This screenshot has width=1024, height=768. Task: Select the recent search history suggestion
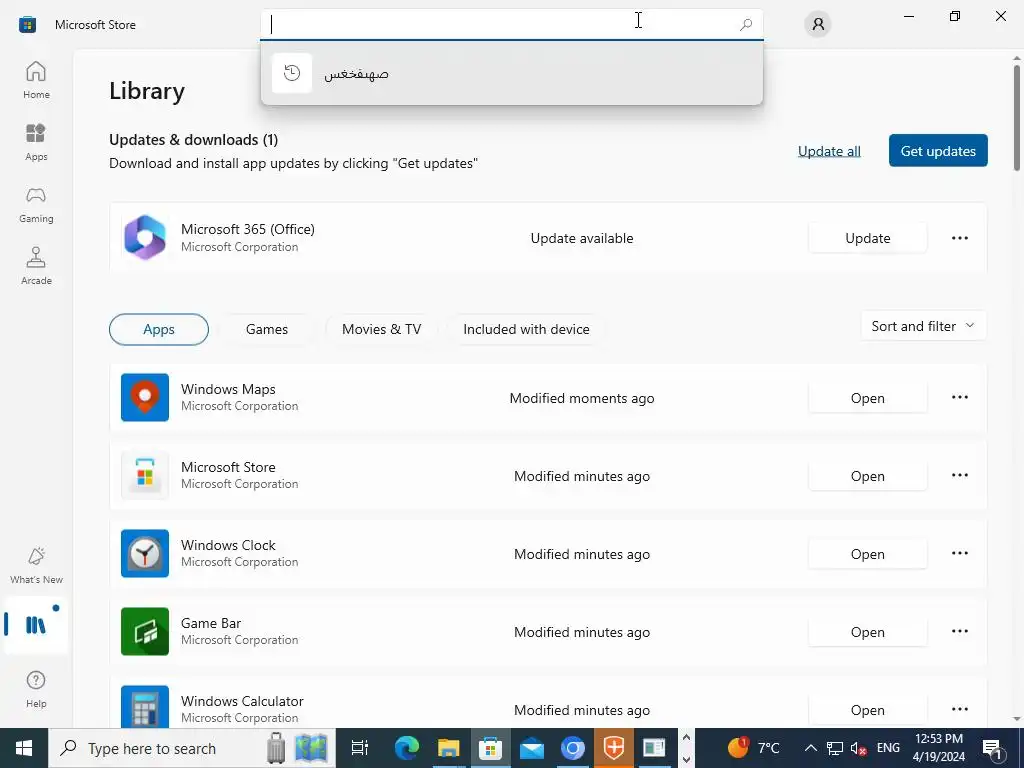pos(511,73)
